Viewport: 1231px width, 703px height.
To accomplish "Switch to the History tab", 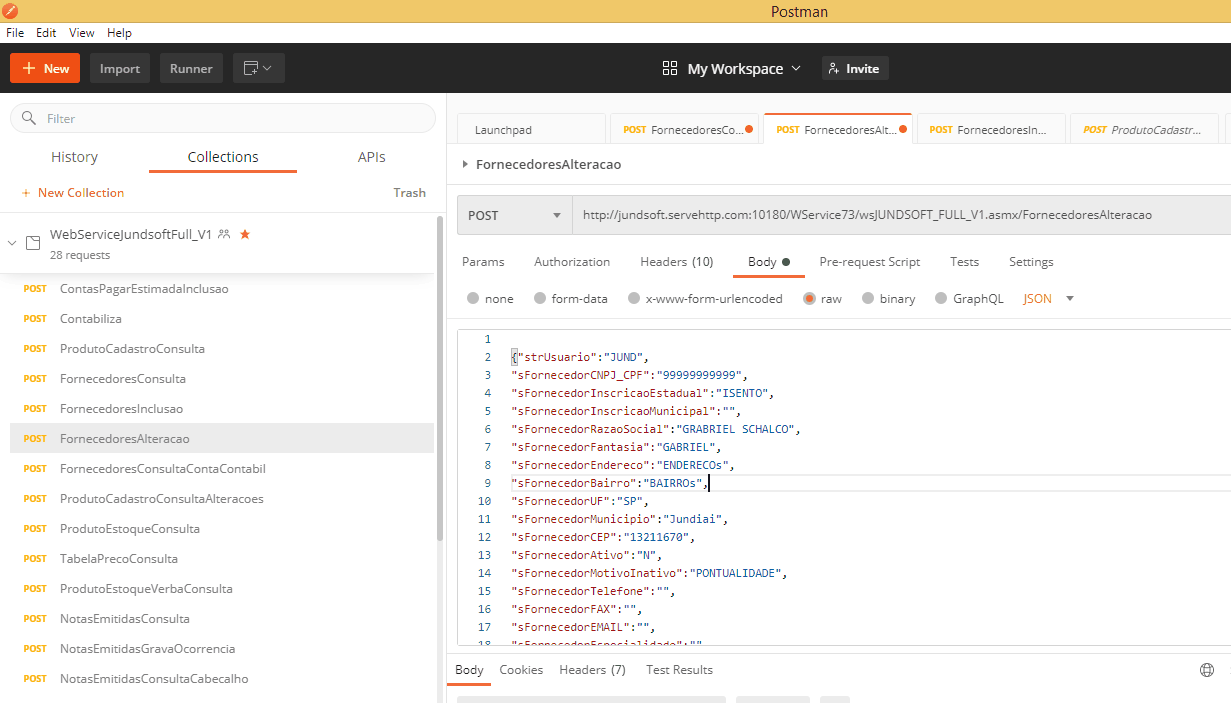I will click(74, 157).
